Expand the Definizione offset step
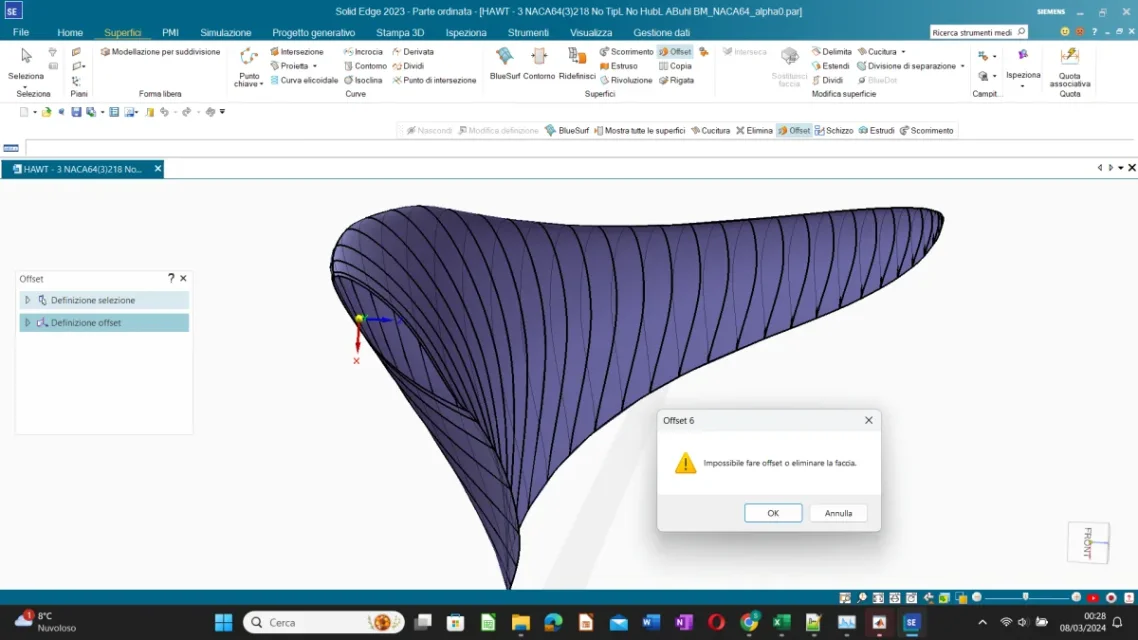 (x=28, y=322)
